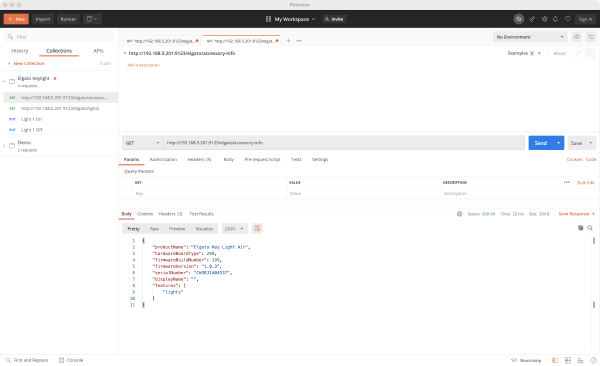Click the query param Key field
The height and width of the screenshot is (366, 600).
(x=210, y=193)
